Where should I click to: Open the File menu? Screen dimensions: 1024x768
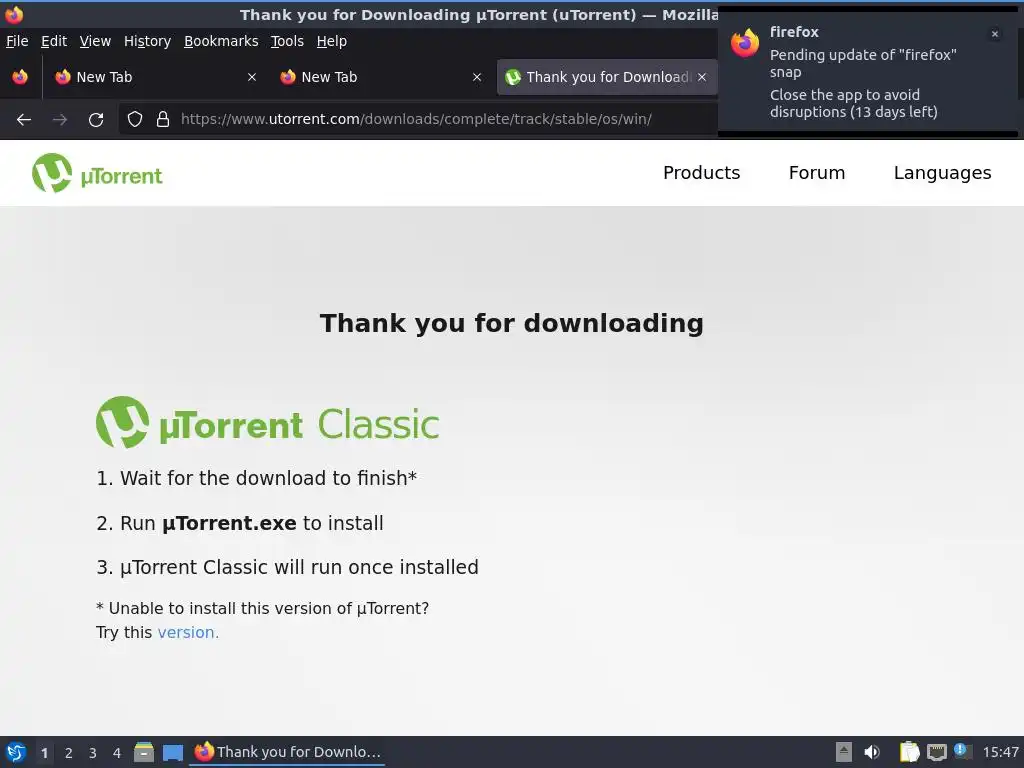[17, 41]
